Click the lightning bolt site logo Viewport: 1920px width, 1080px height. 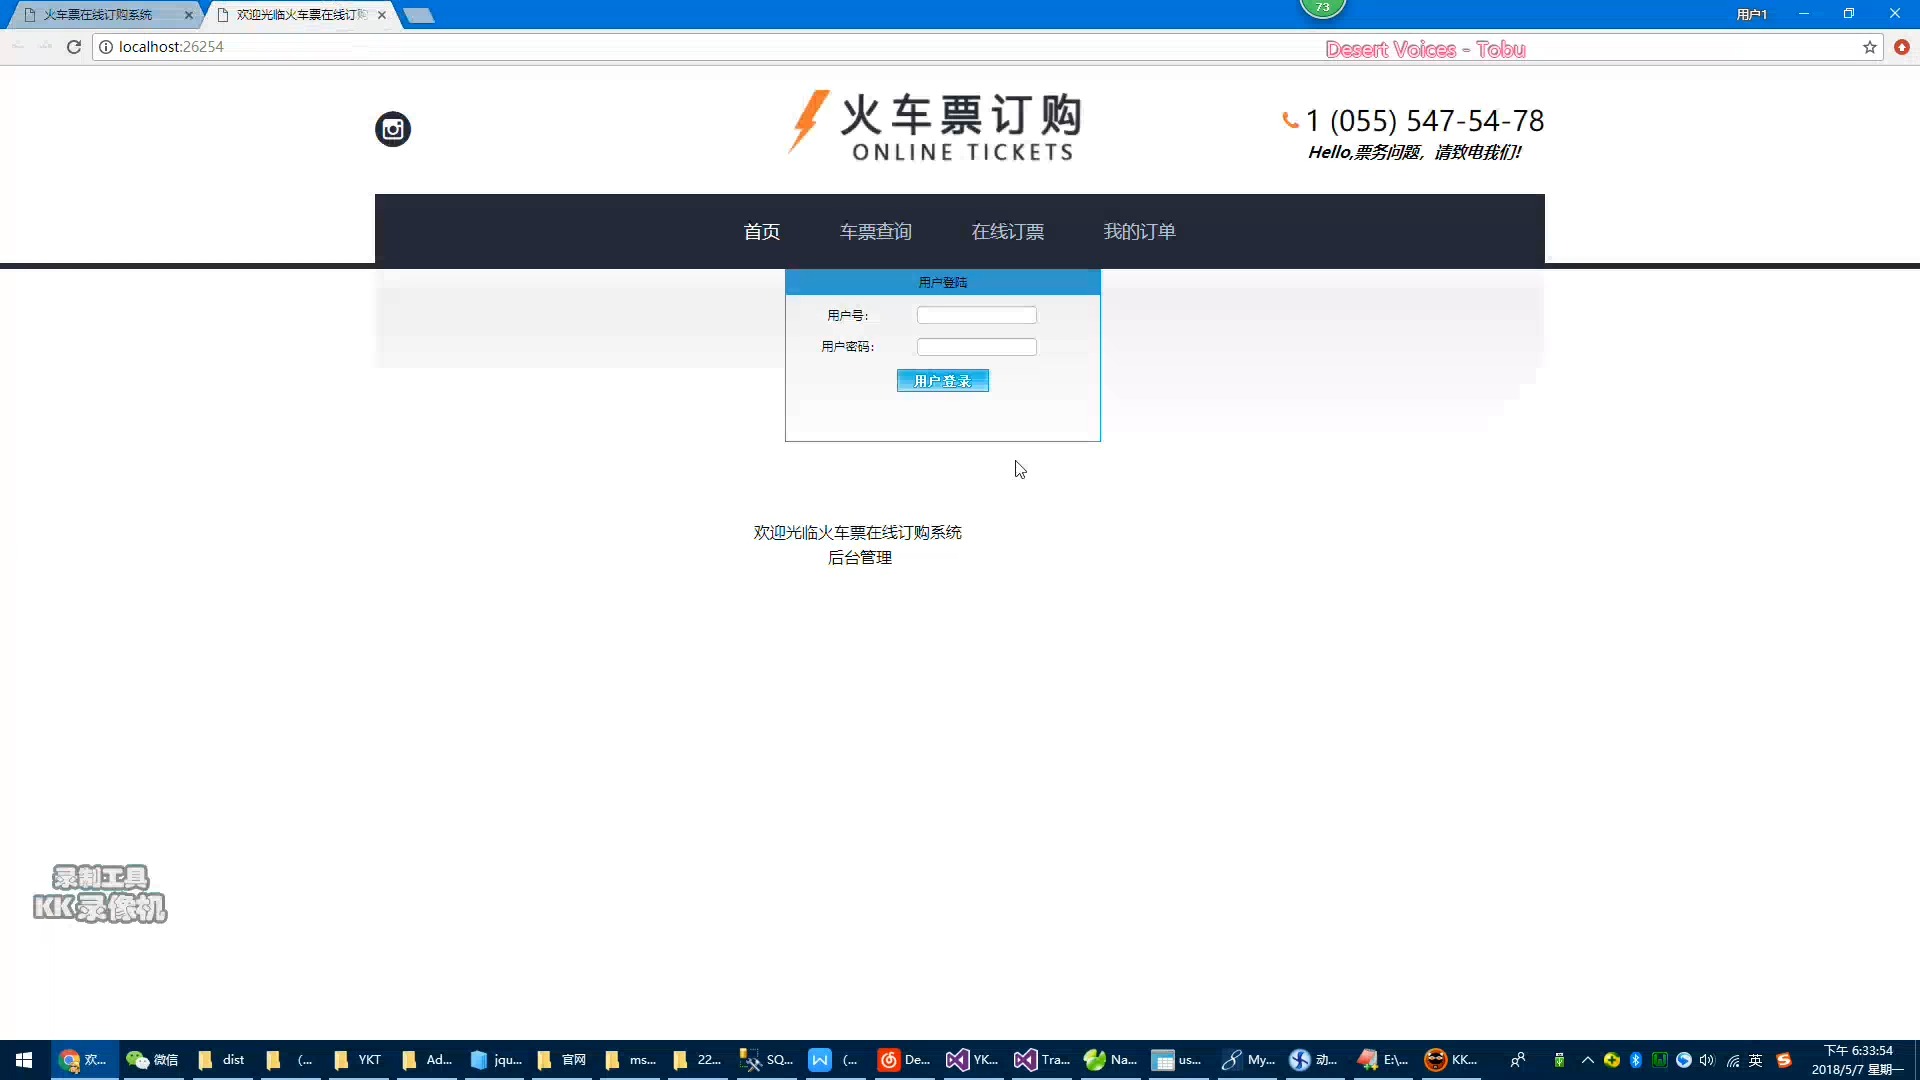tap(809, 122)
